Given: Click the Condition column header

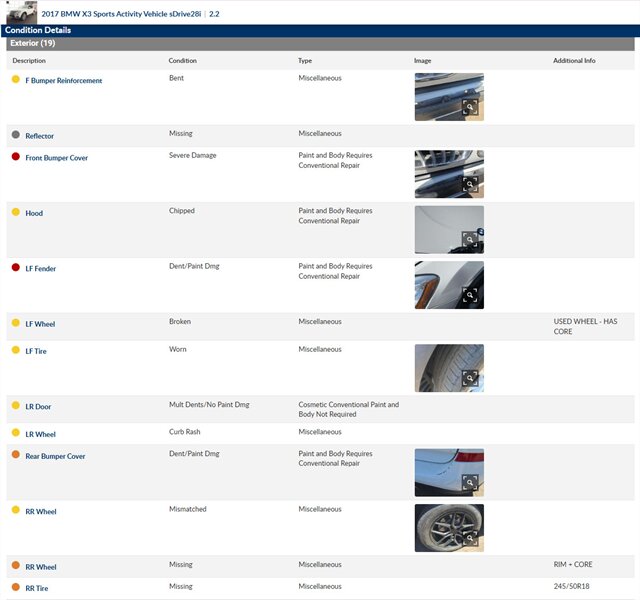Looking at the screenshot, I should (x=182, y=61).
